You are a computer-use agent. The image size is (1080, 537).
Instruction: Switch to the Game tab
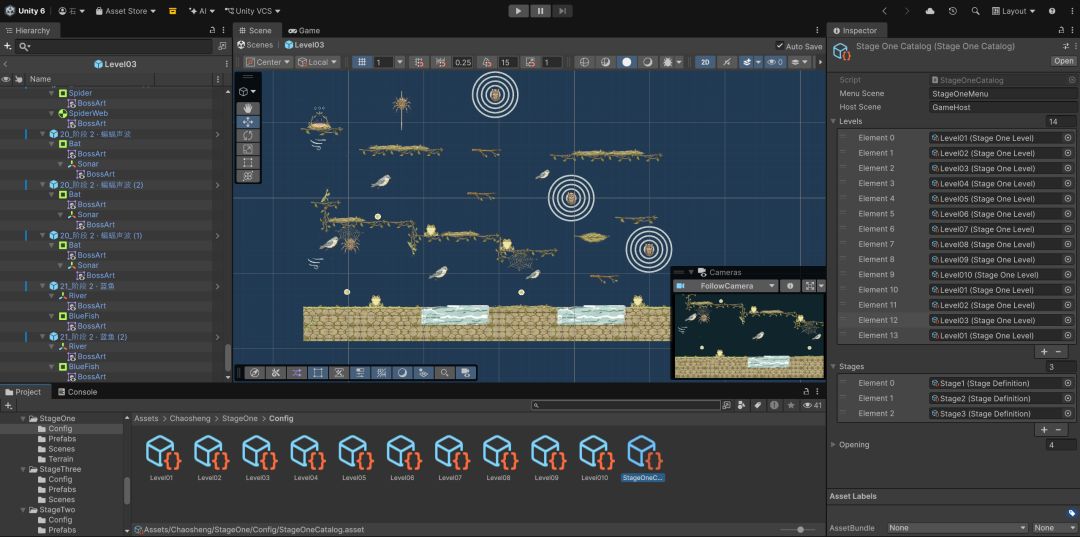point(304,30)
